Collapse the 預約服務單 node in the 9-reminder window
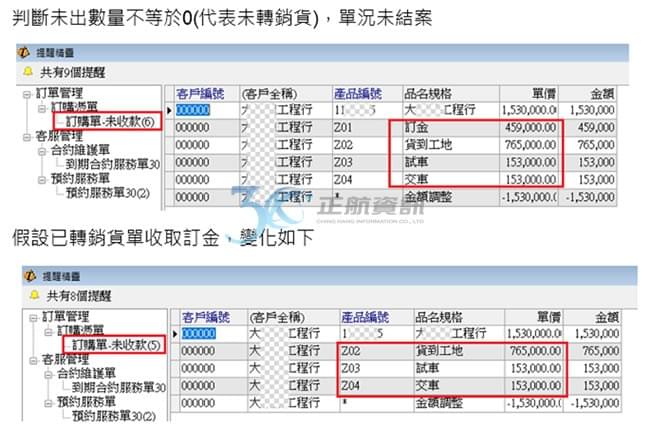This screenshot has width=650, height=430. pos(42,180)
